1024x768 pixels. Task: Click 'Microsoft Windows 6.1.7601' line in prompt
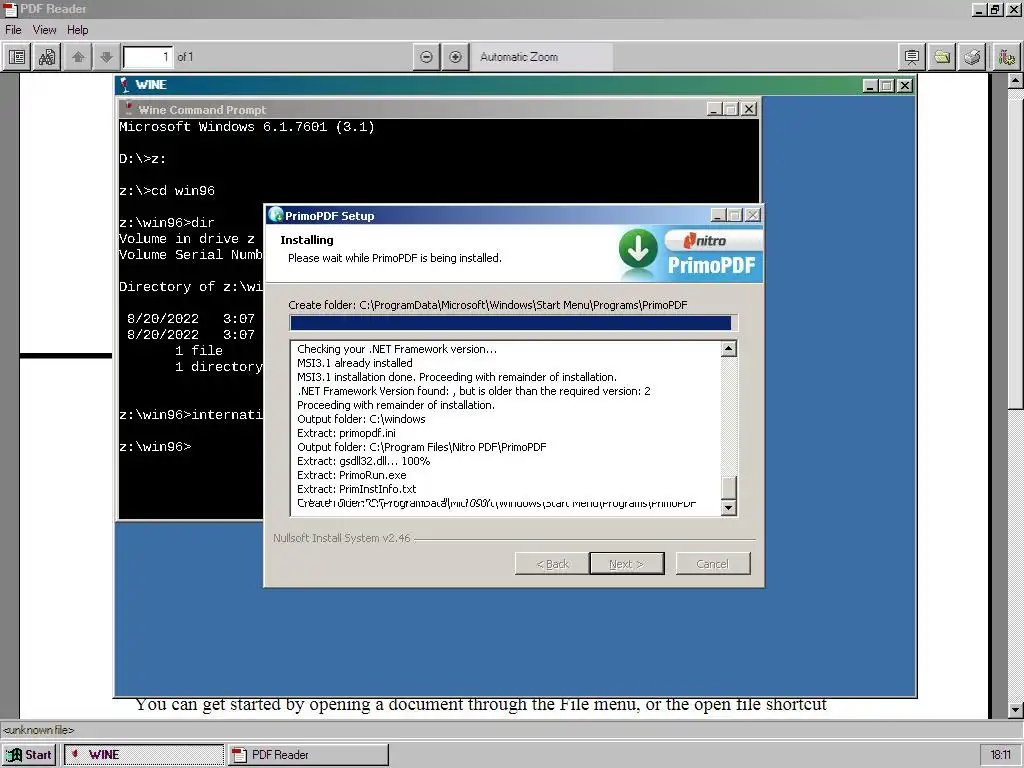pyautogui.click(x=247, y=127)
